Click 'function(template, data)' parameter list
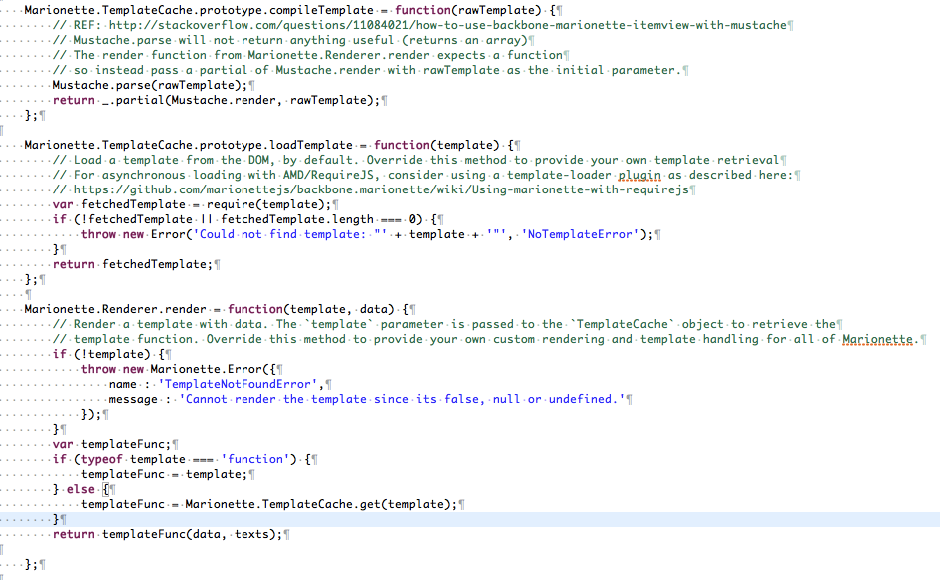Viewport: 940px width, 580px height. (x=311, y=309)
